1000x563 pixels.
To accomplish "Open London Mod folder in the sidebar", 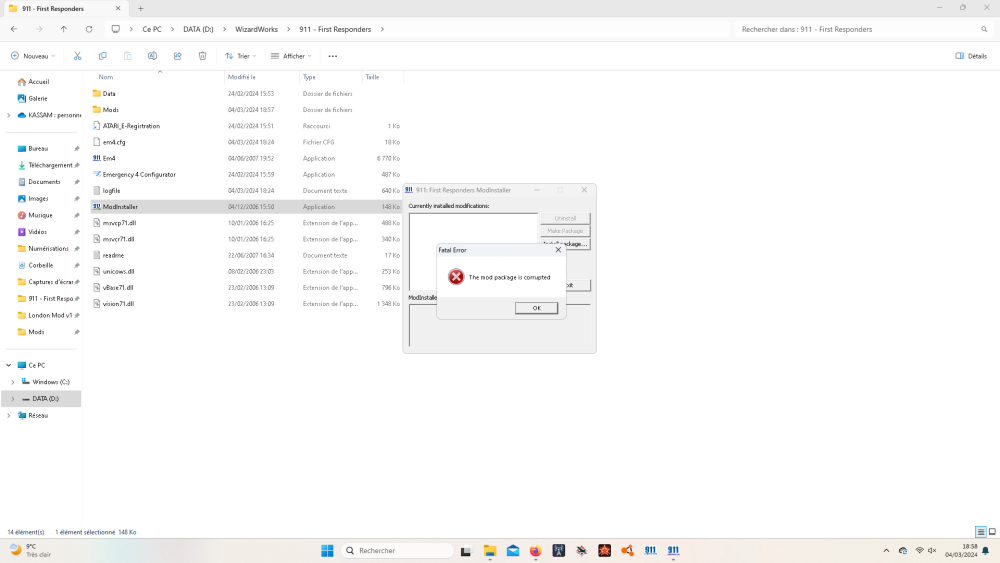I will point(50,315).
